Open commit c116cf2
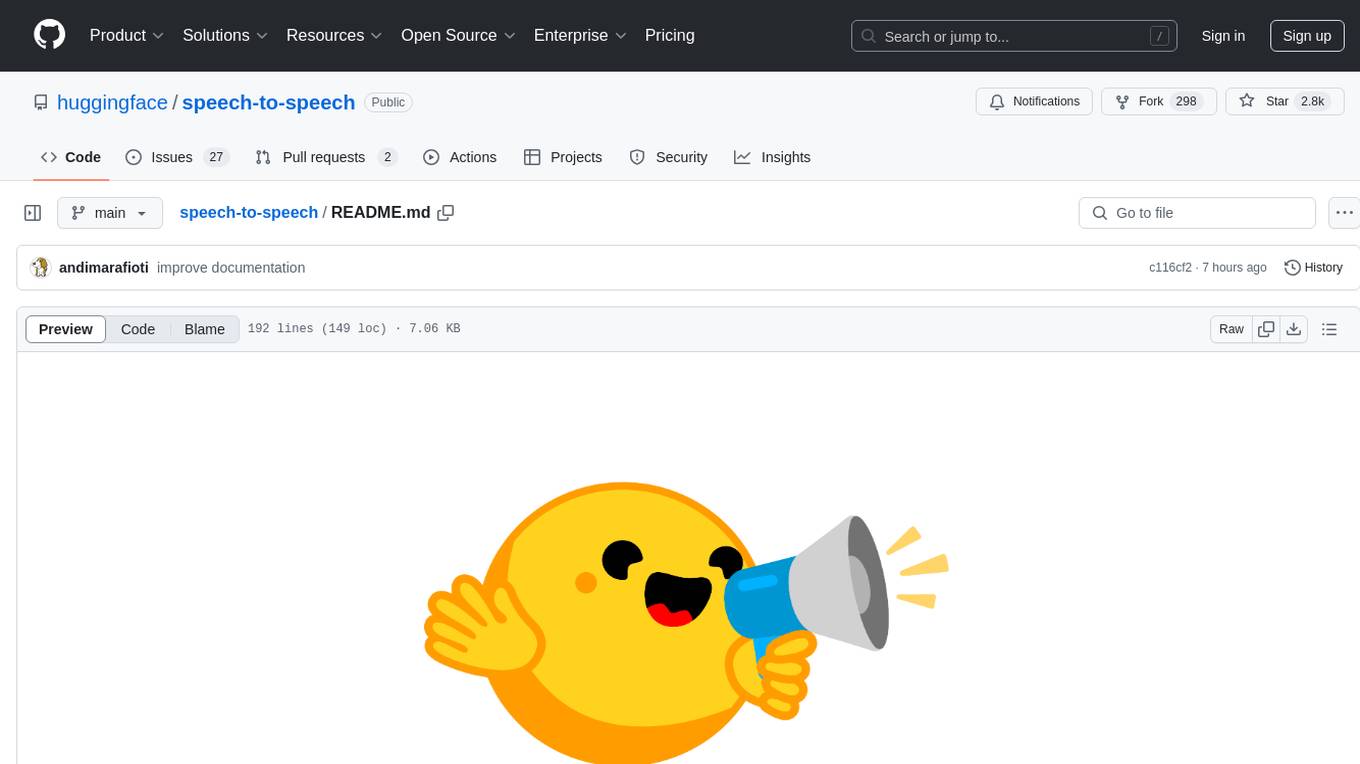This screenshot has width=1360, height=764. [x=1170, y=267]
